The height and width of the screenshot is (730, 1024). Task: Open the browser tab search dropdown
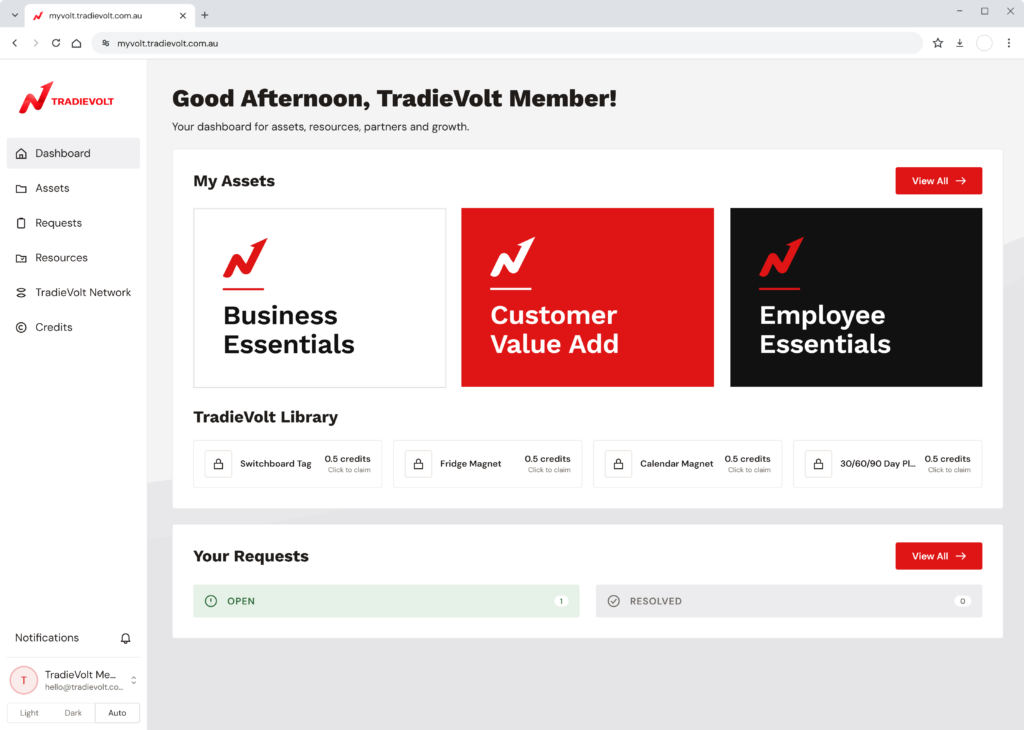[14, 15]
